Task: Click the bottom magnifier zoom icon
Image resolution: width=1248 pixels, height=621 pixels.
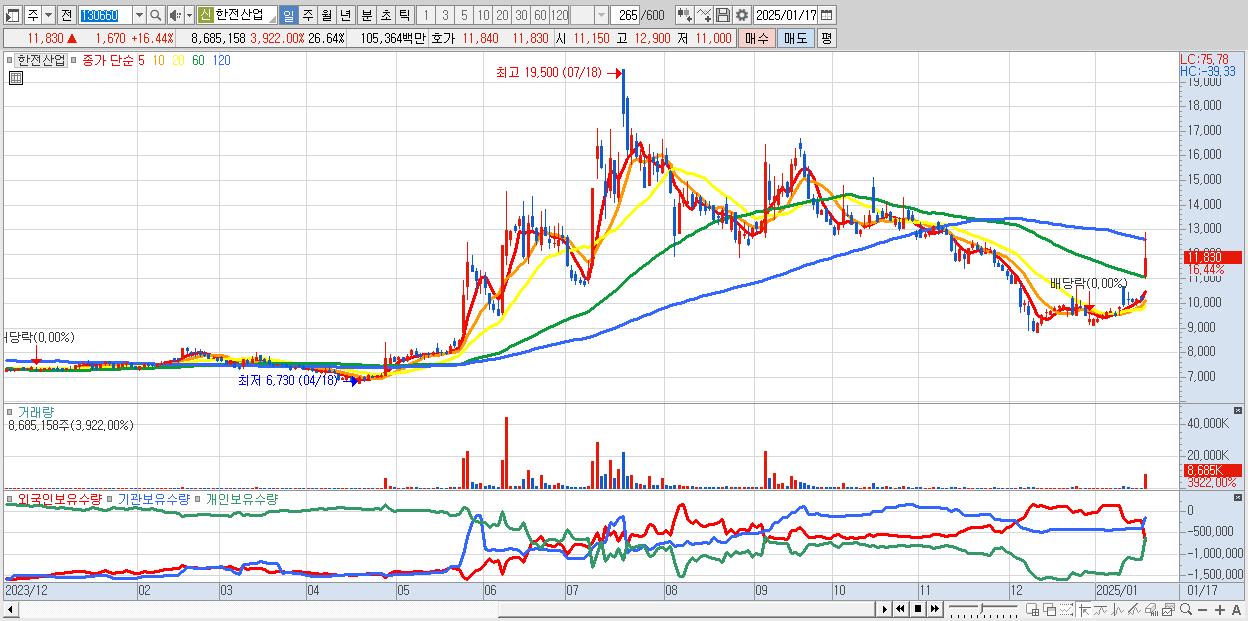Action: coord(1185,609)
